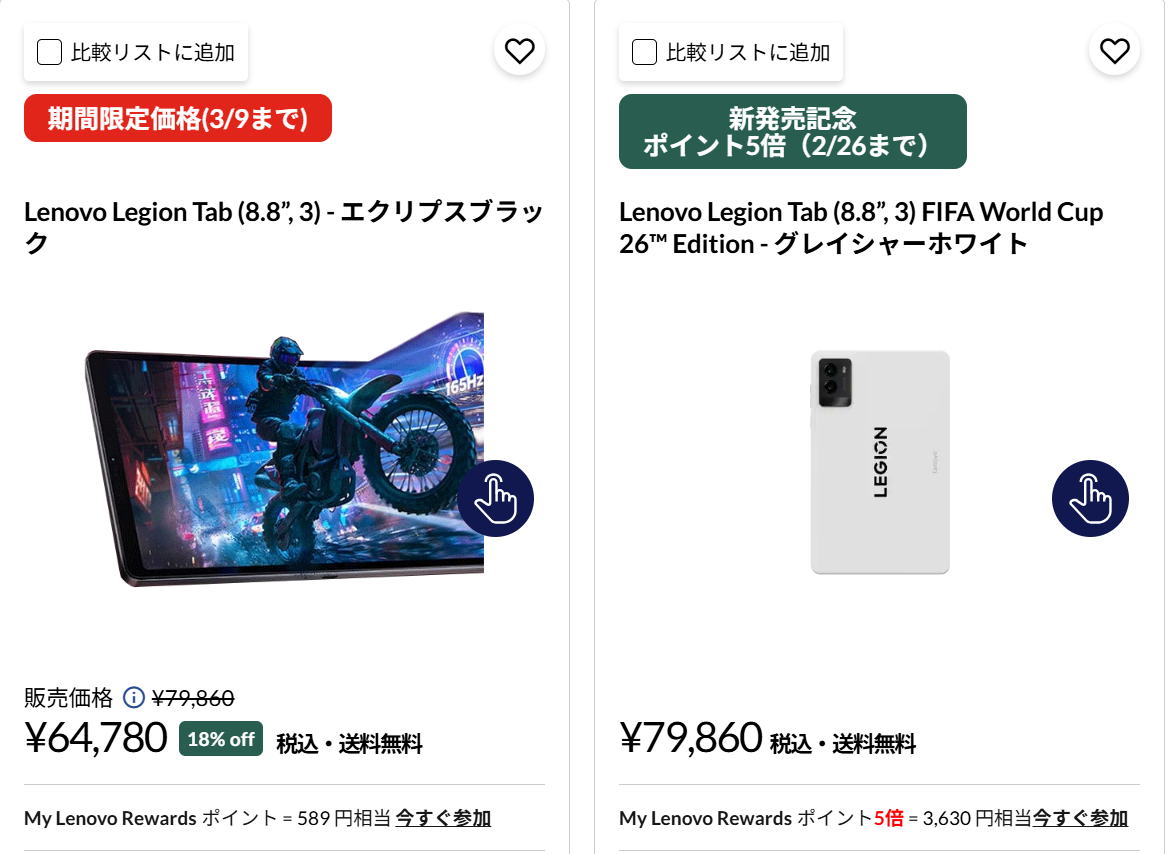
Task: Click the tap hand icon on the FIFA edition product
Action: pos(1090,498)
